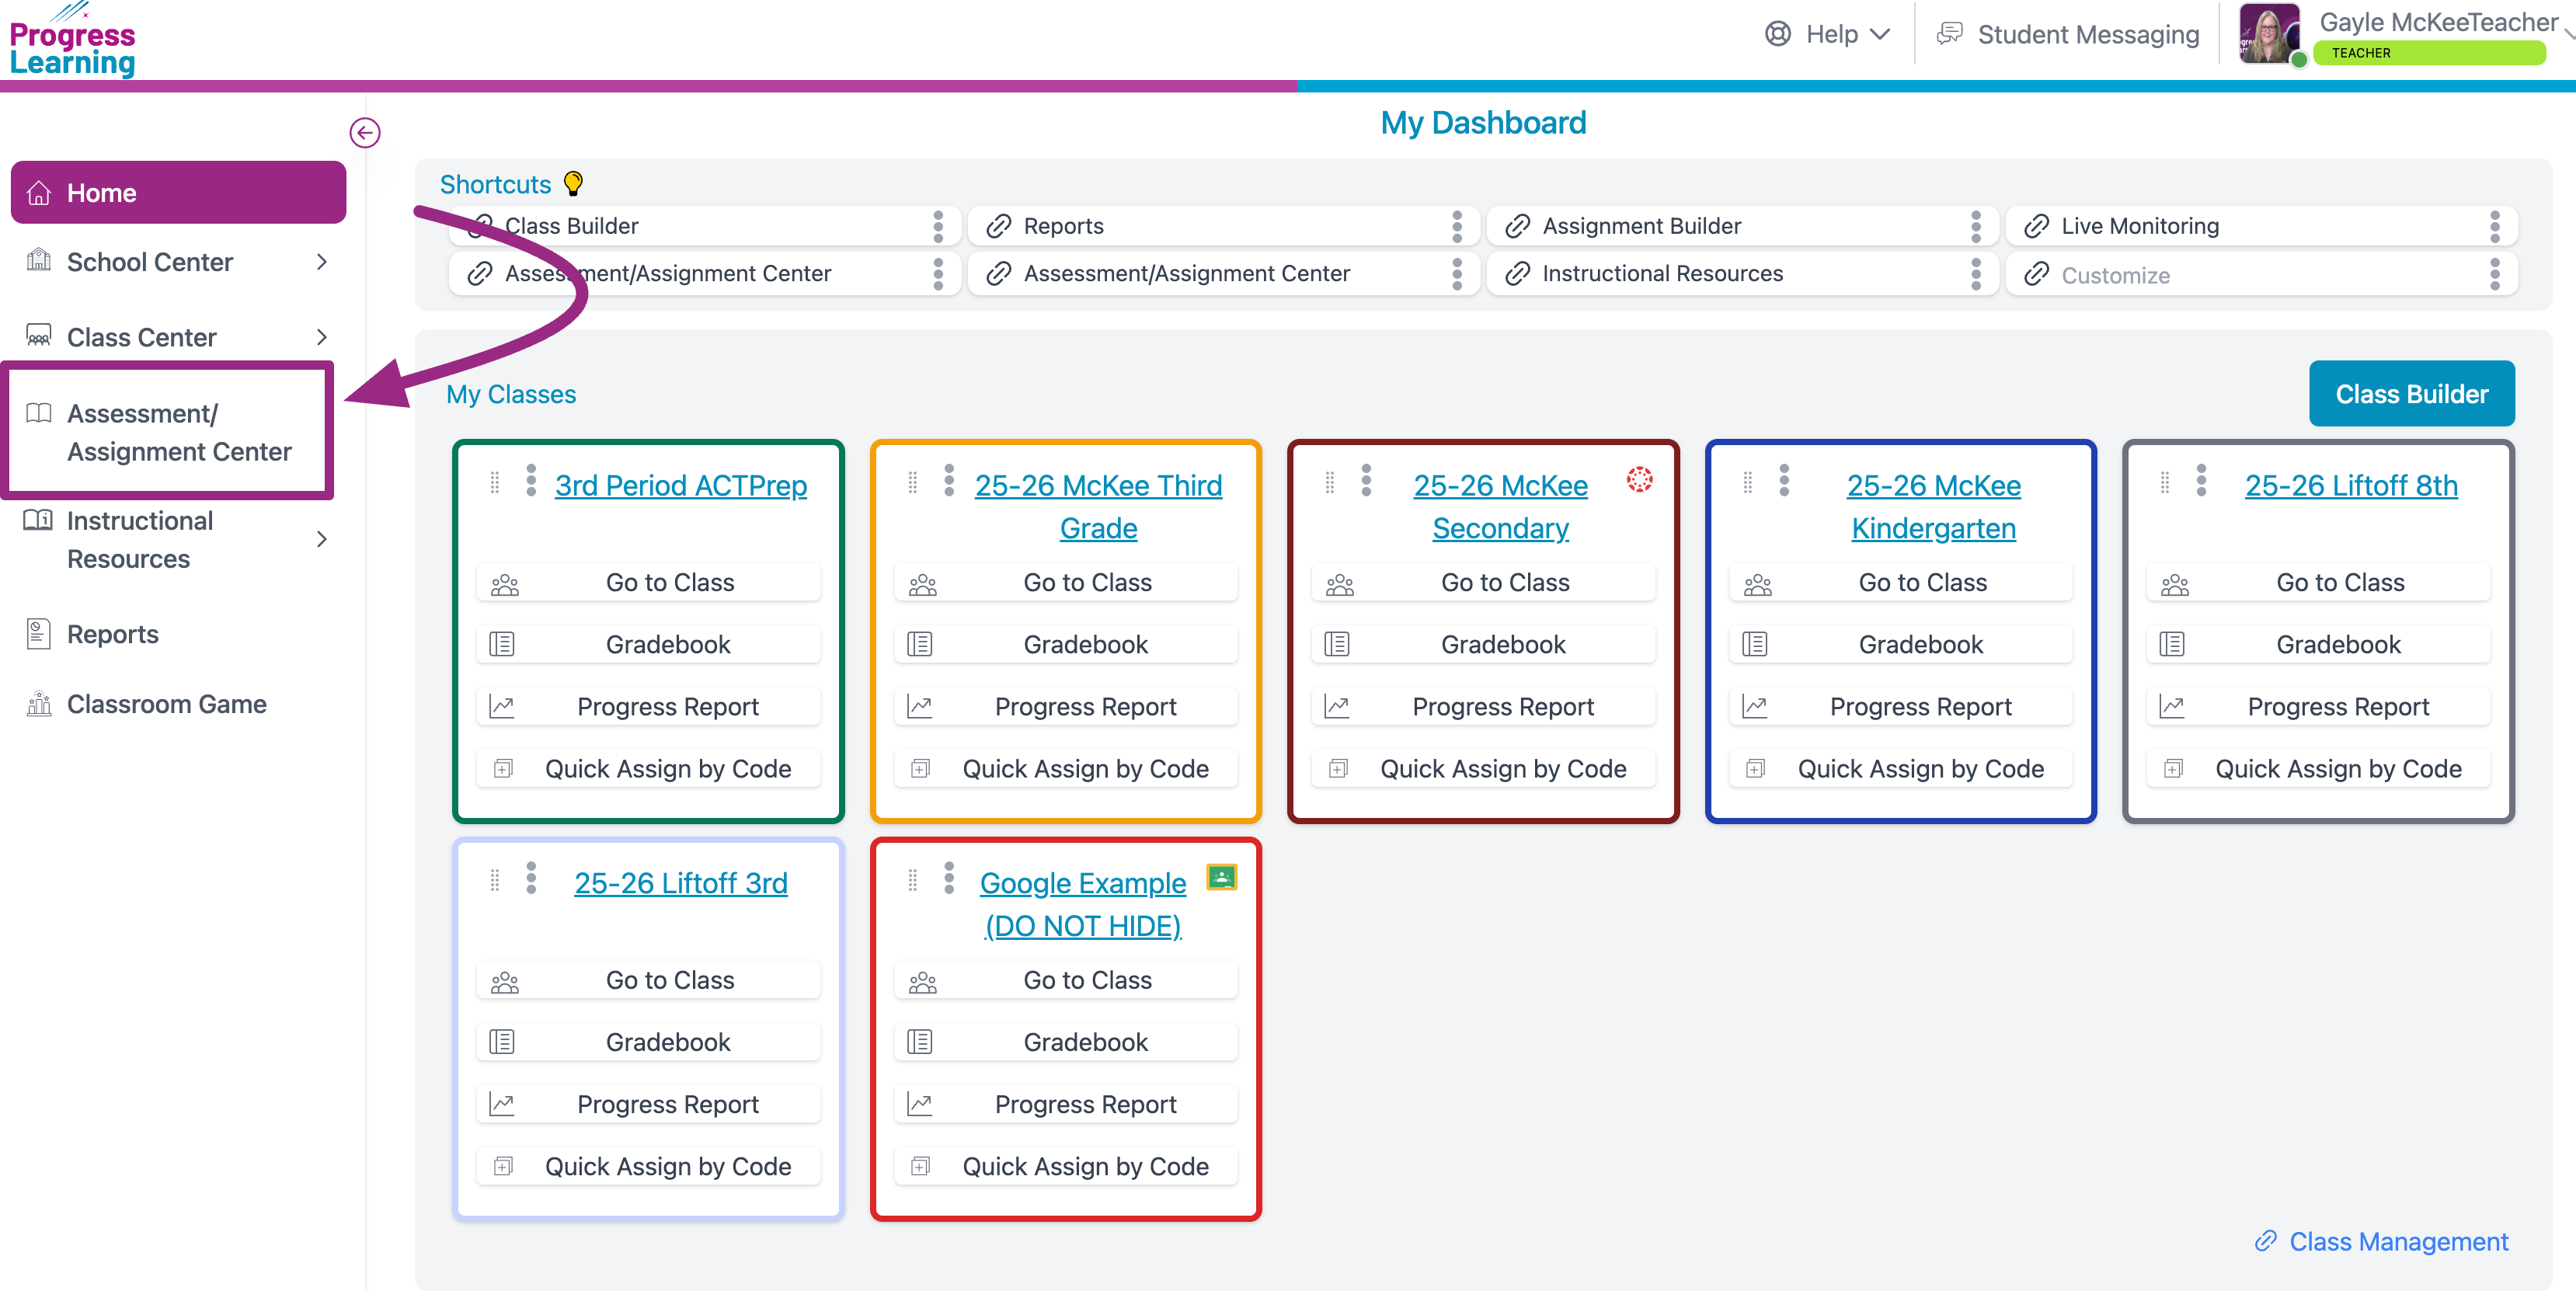Open kebab menu on 25-26 McKee Kindergarten card
2576x1291 pixels.
coord(1784,480)
